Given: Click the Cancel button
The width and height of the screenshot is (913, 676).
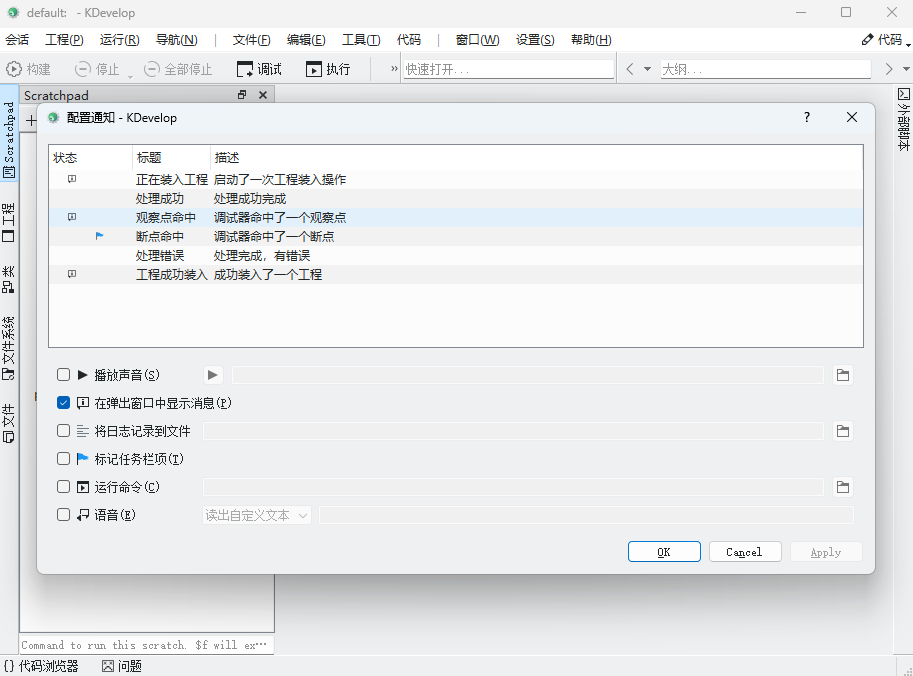Looking at the screenshot, I should point(745,552).
